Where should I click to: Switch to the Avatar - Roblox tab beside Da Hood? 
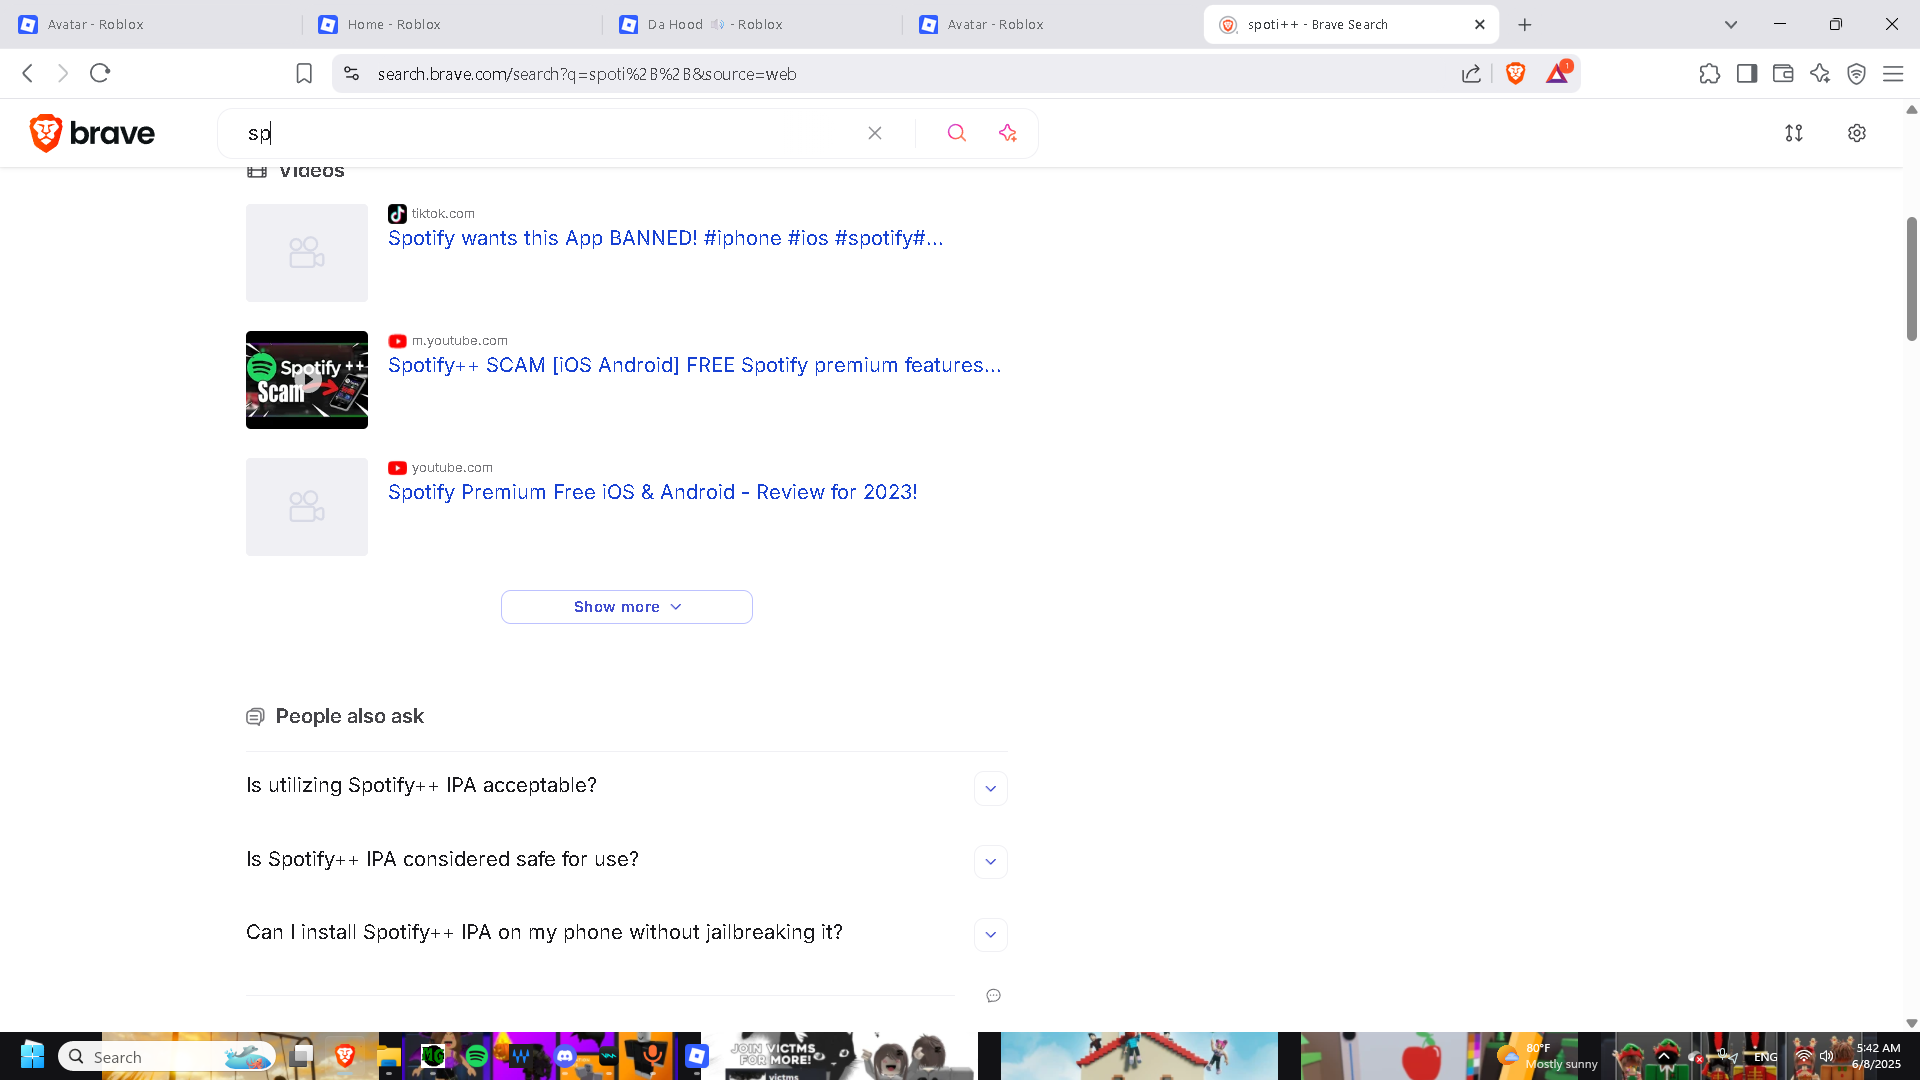(1050, 24)
